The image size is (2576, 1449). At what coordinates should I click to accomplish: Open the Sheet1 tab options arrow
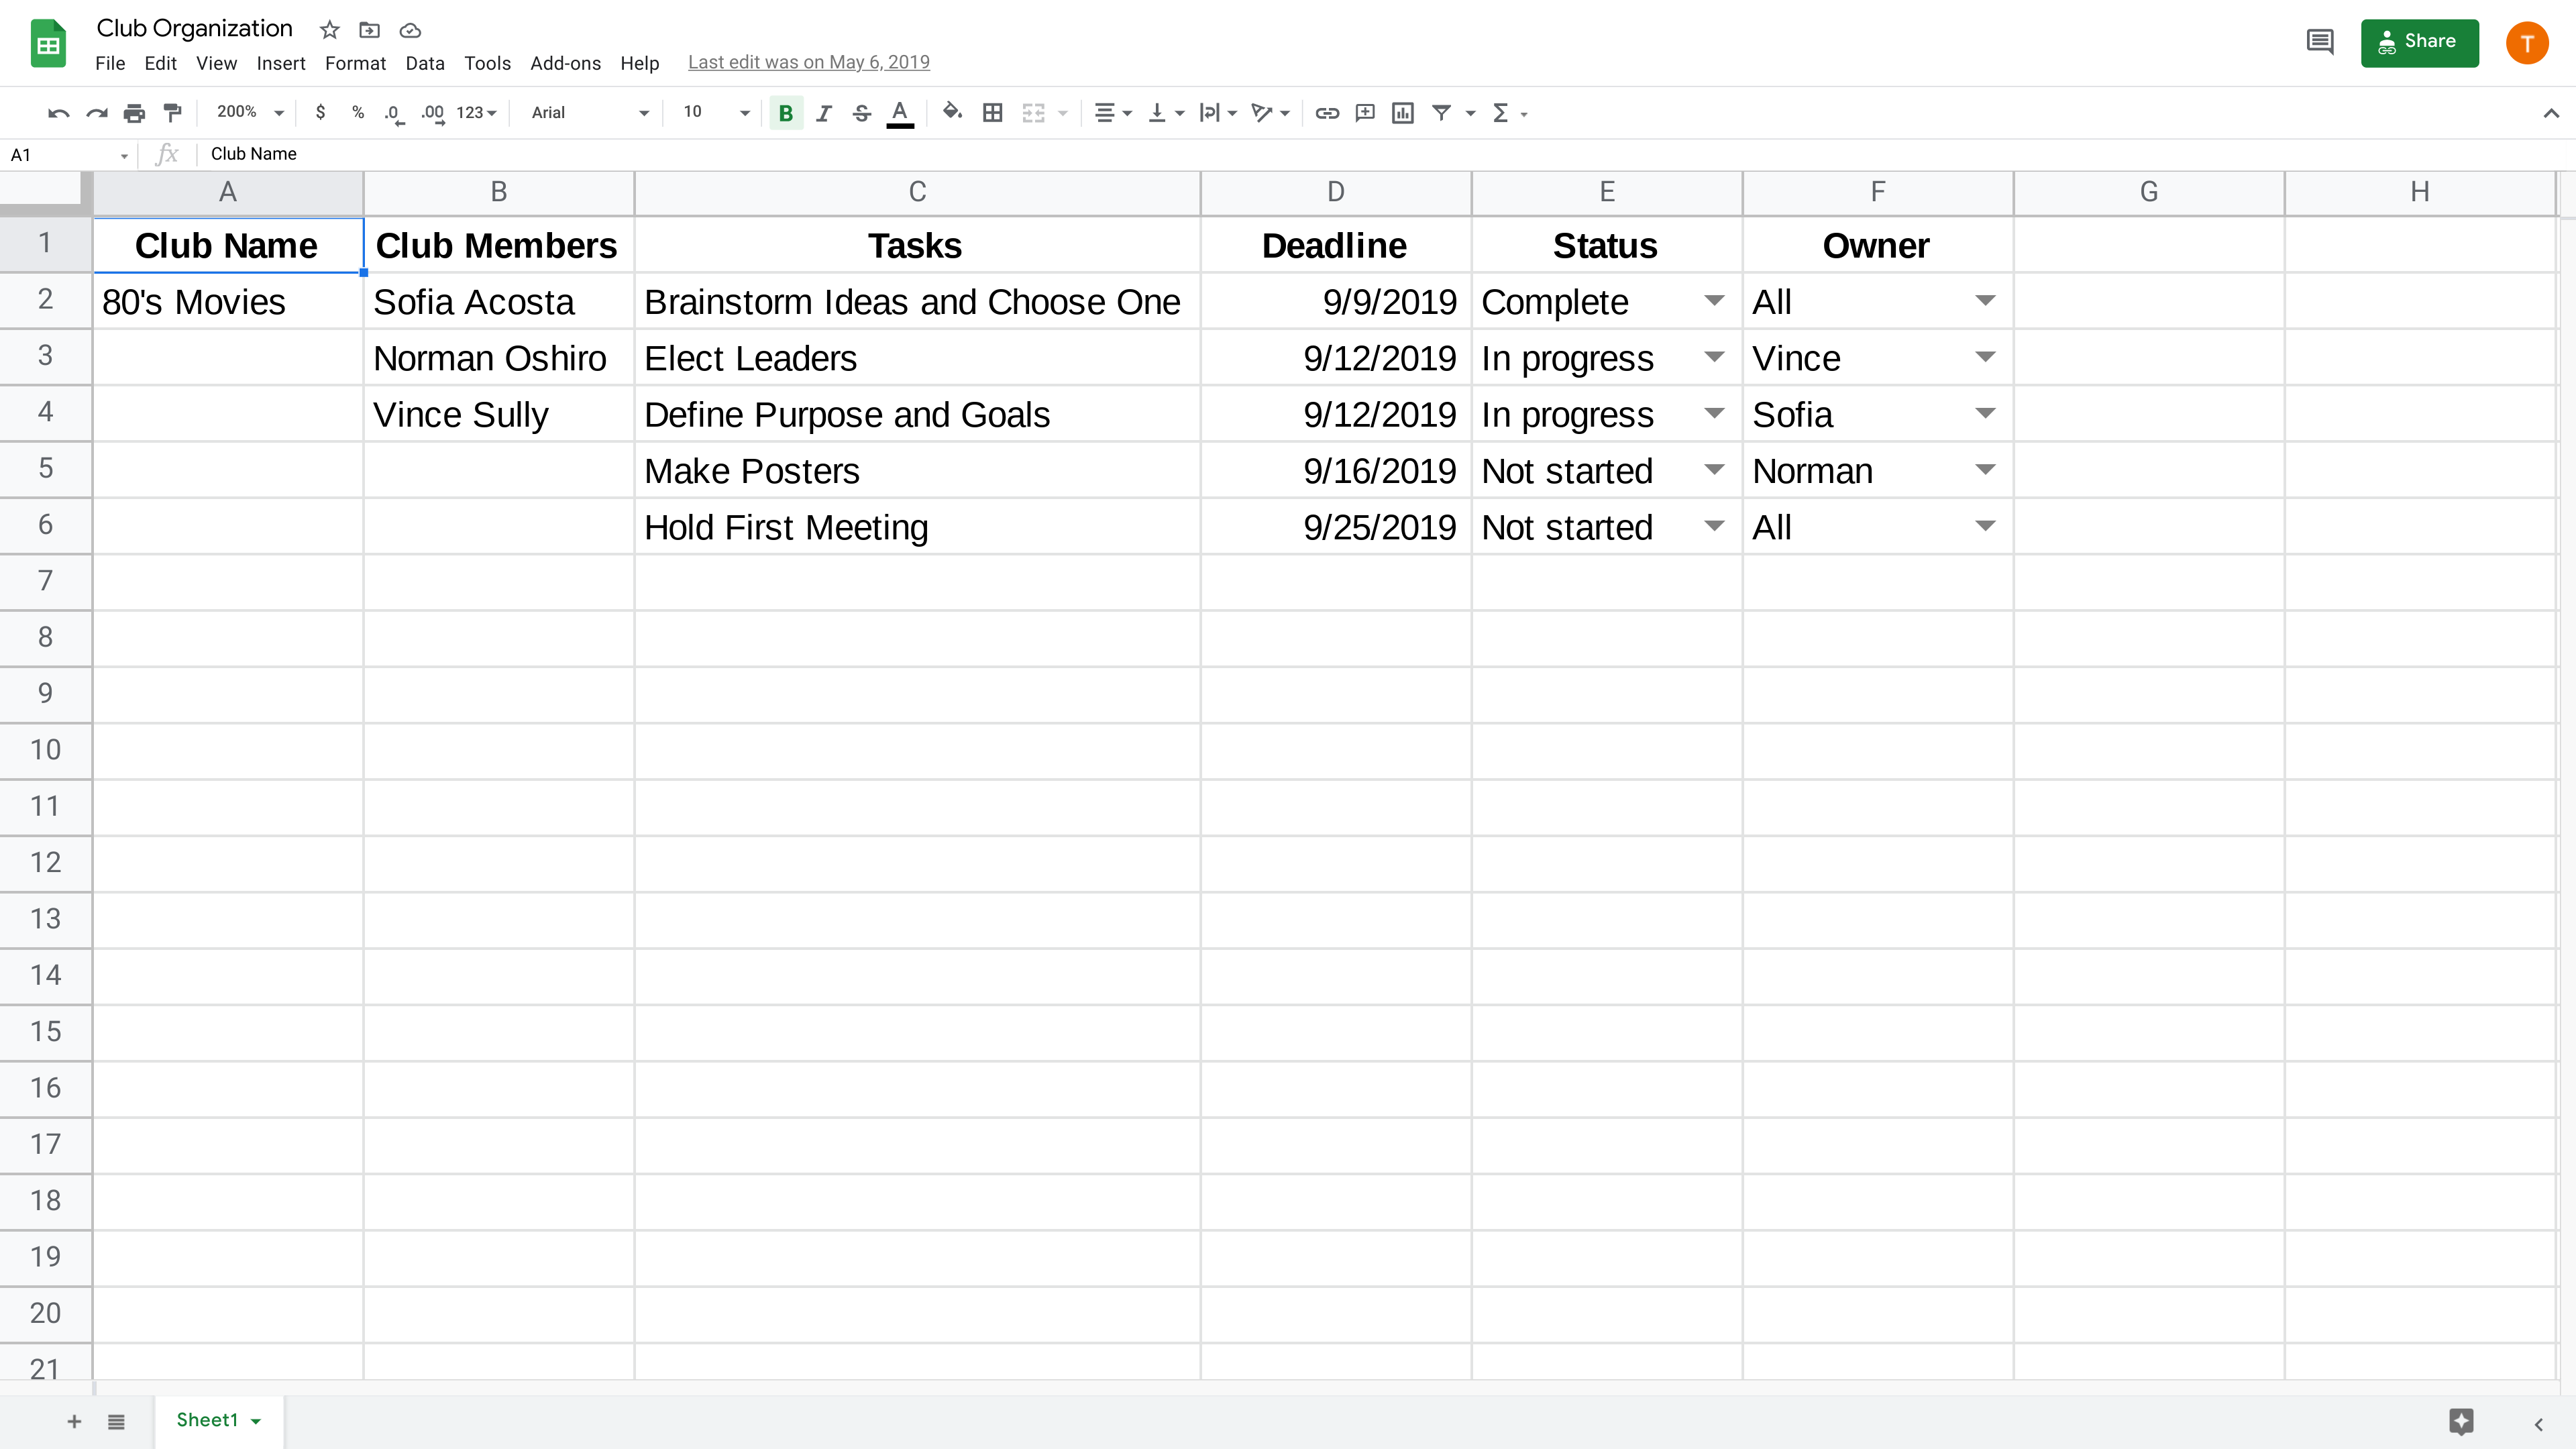point(256,1421)
